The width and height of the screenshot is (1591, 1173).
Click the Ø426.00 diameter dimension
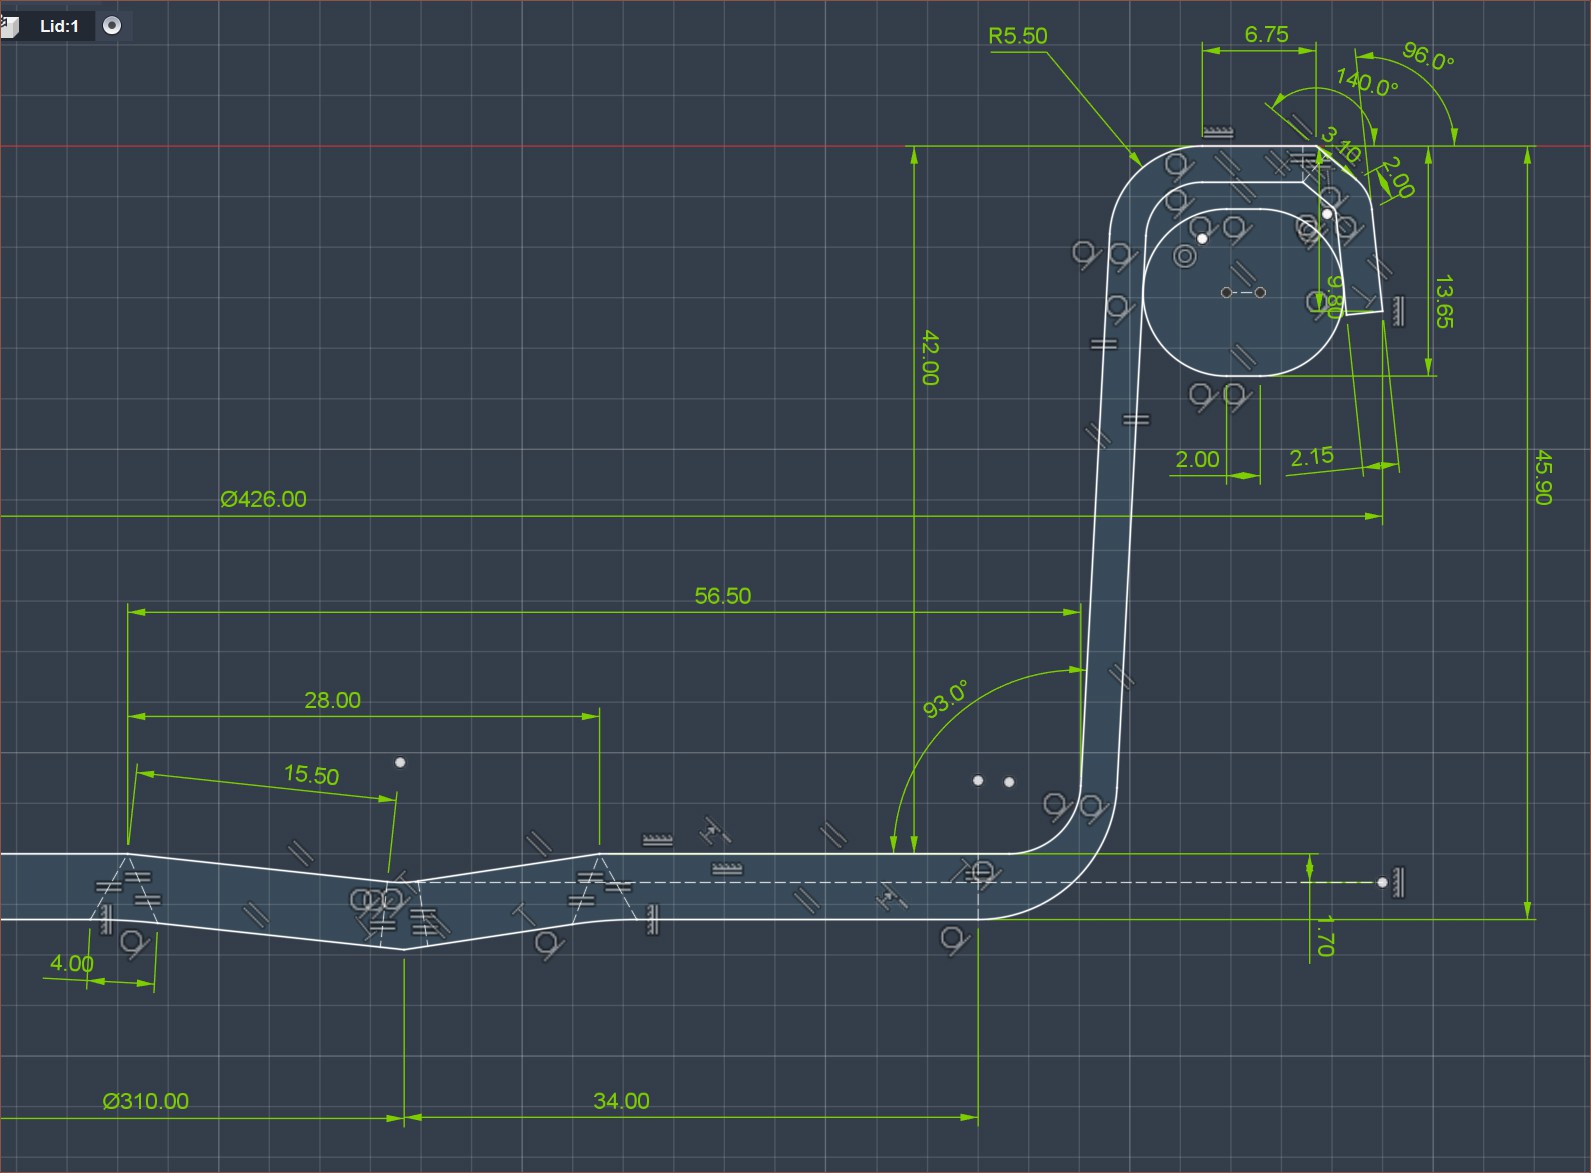click(x=263, y=499)
